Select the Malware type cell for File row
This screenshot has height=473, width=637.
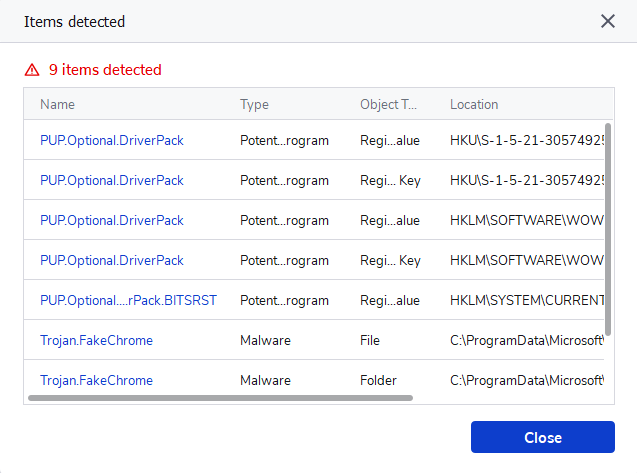pos(265,341)
